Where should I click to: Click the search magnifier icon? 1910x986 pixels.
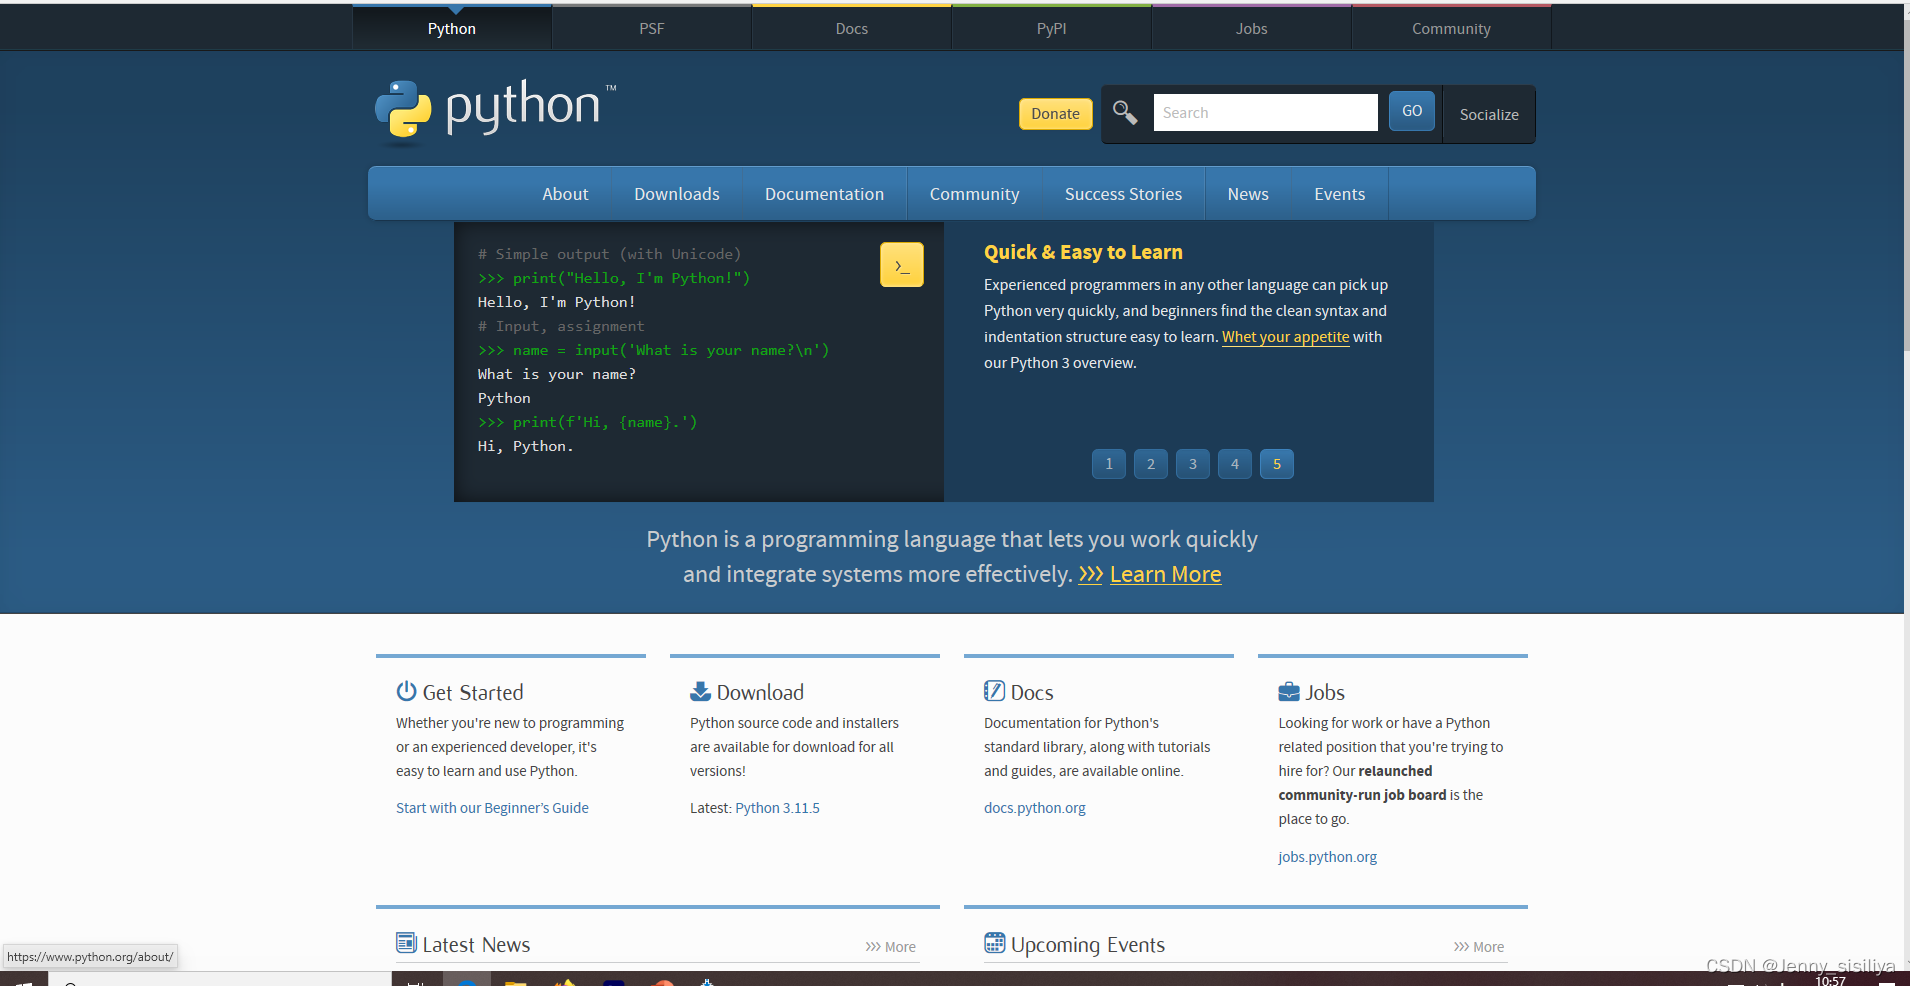tap(1125, 113)
